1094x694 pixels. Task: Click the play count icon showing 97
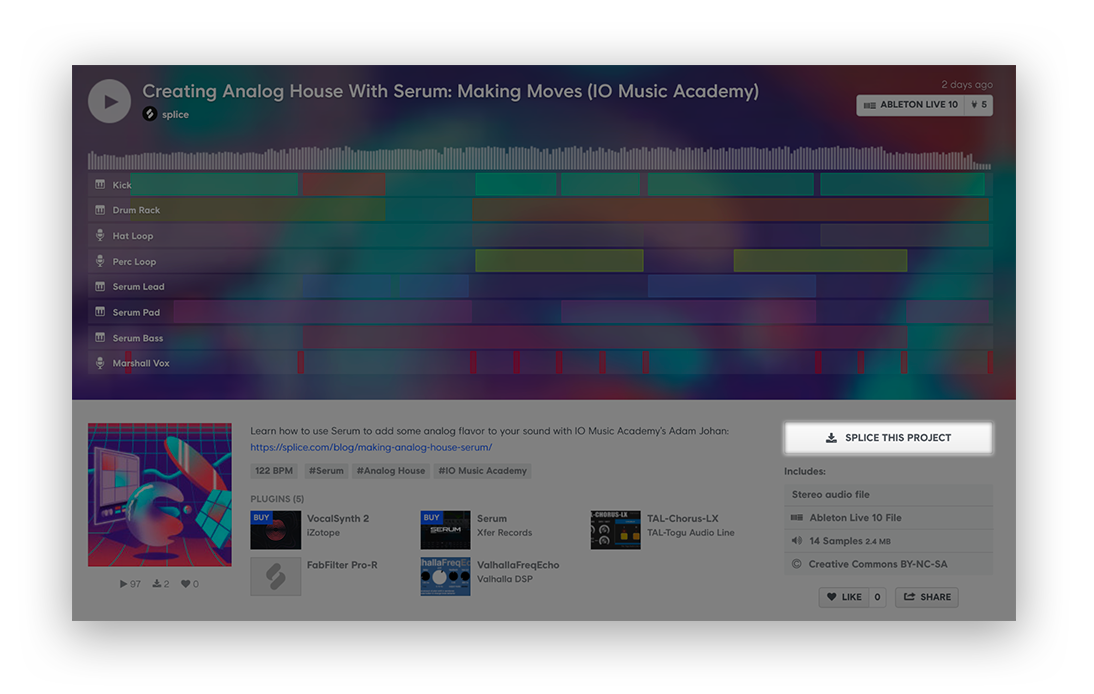click(123, 584)
